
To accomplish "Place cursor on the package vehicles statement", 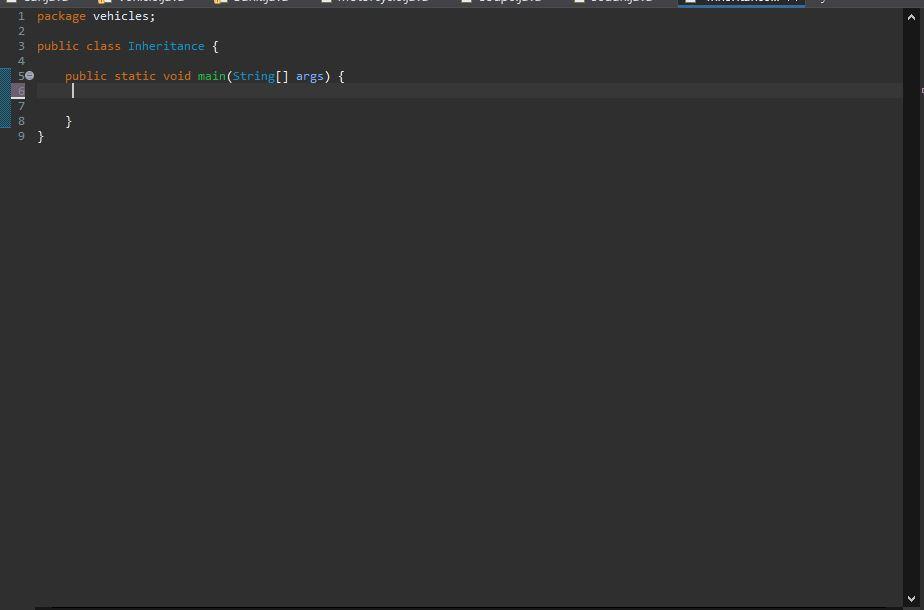I will [95, 15].
